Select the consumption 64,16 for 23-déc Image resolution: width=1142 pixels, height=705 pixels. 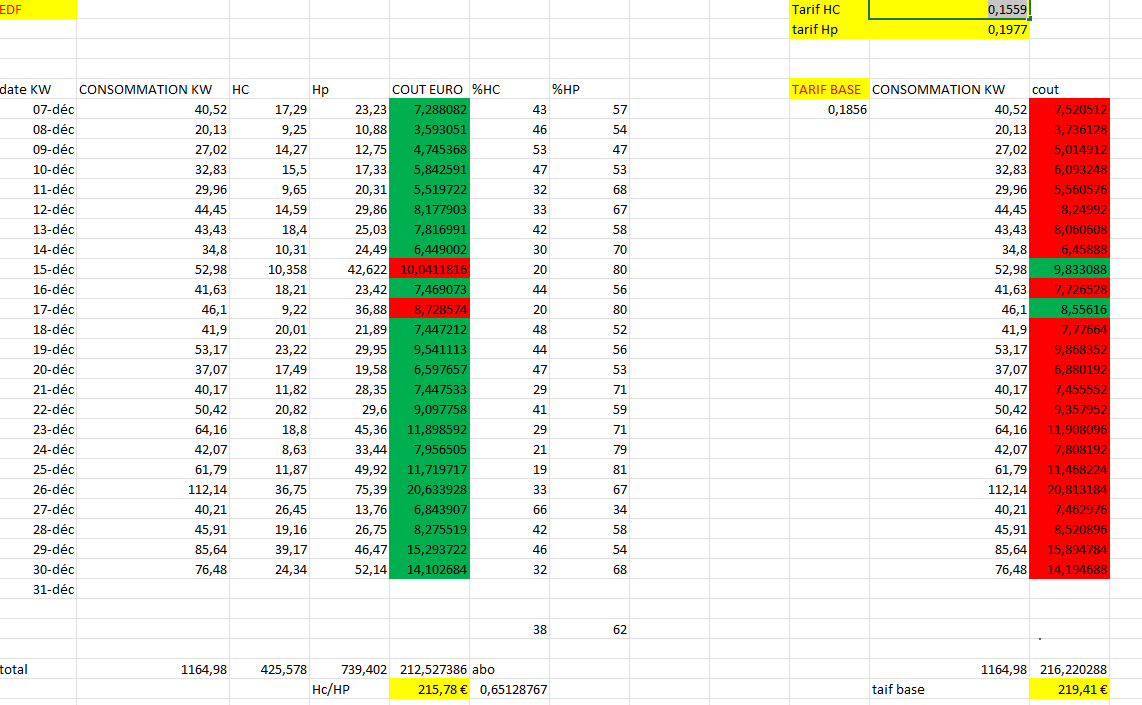153,430
